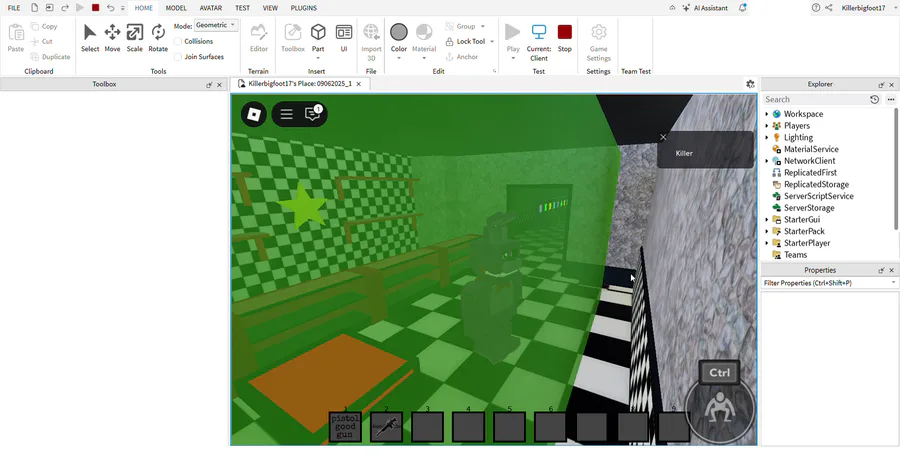Image resolution: width=900 pixels, height=465 pixels.
Task: Open Roblox menu logo in viewport
Action: (254, 114)
